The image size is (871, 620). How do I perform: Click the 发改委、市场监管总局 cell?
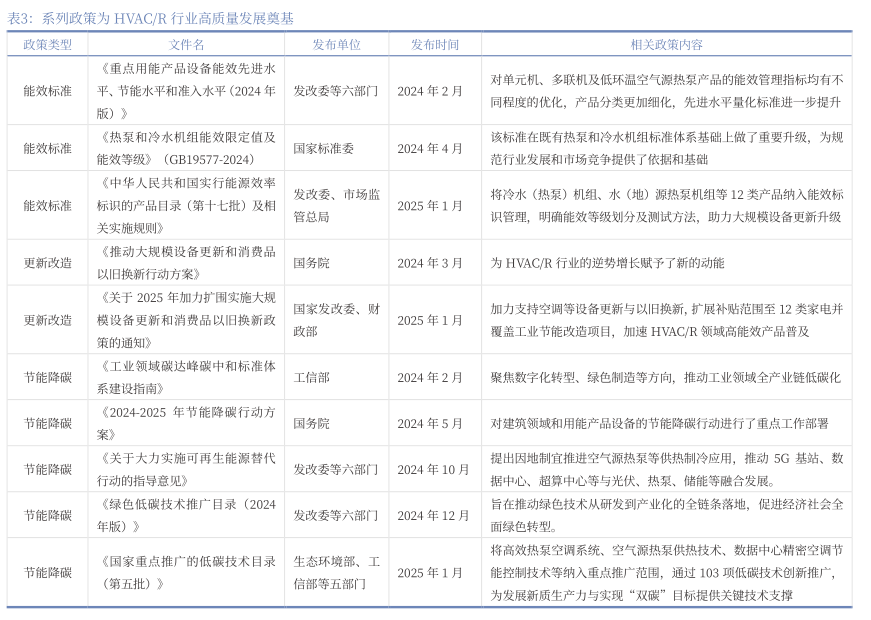[336, 205]
